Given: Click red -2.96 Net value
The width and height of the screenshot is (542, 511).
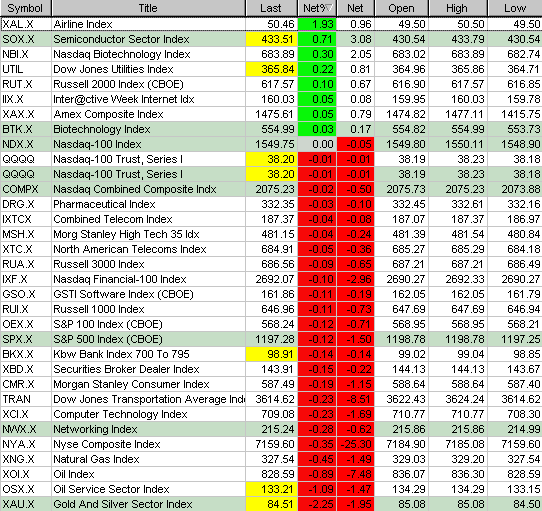Looking at the screenshot, I should pos(356,279).
